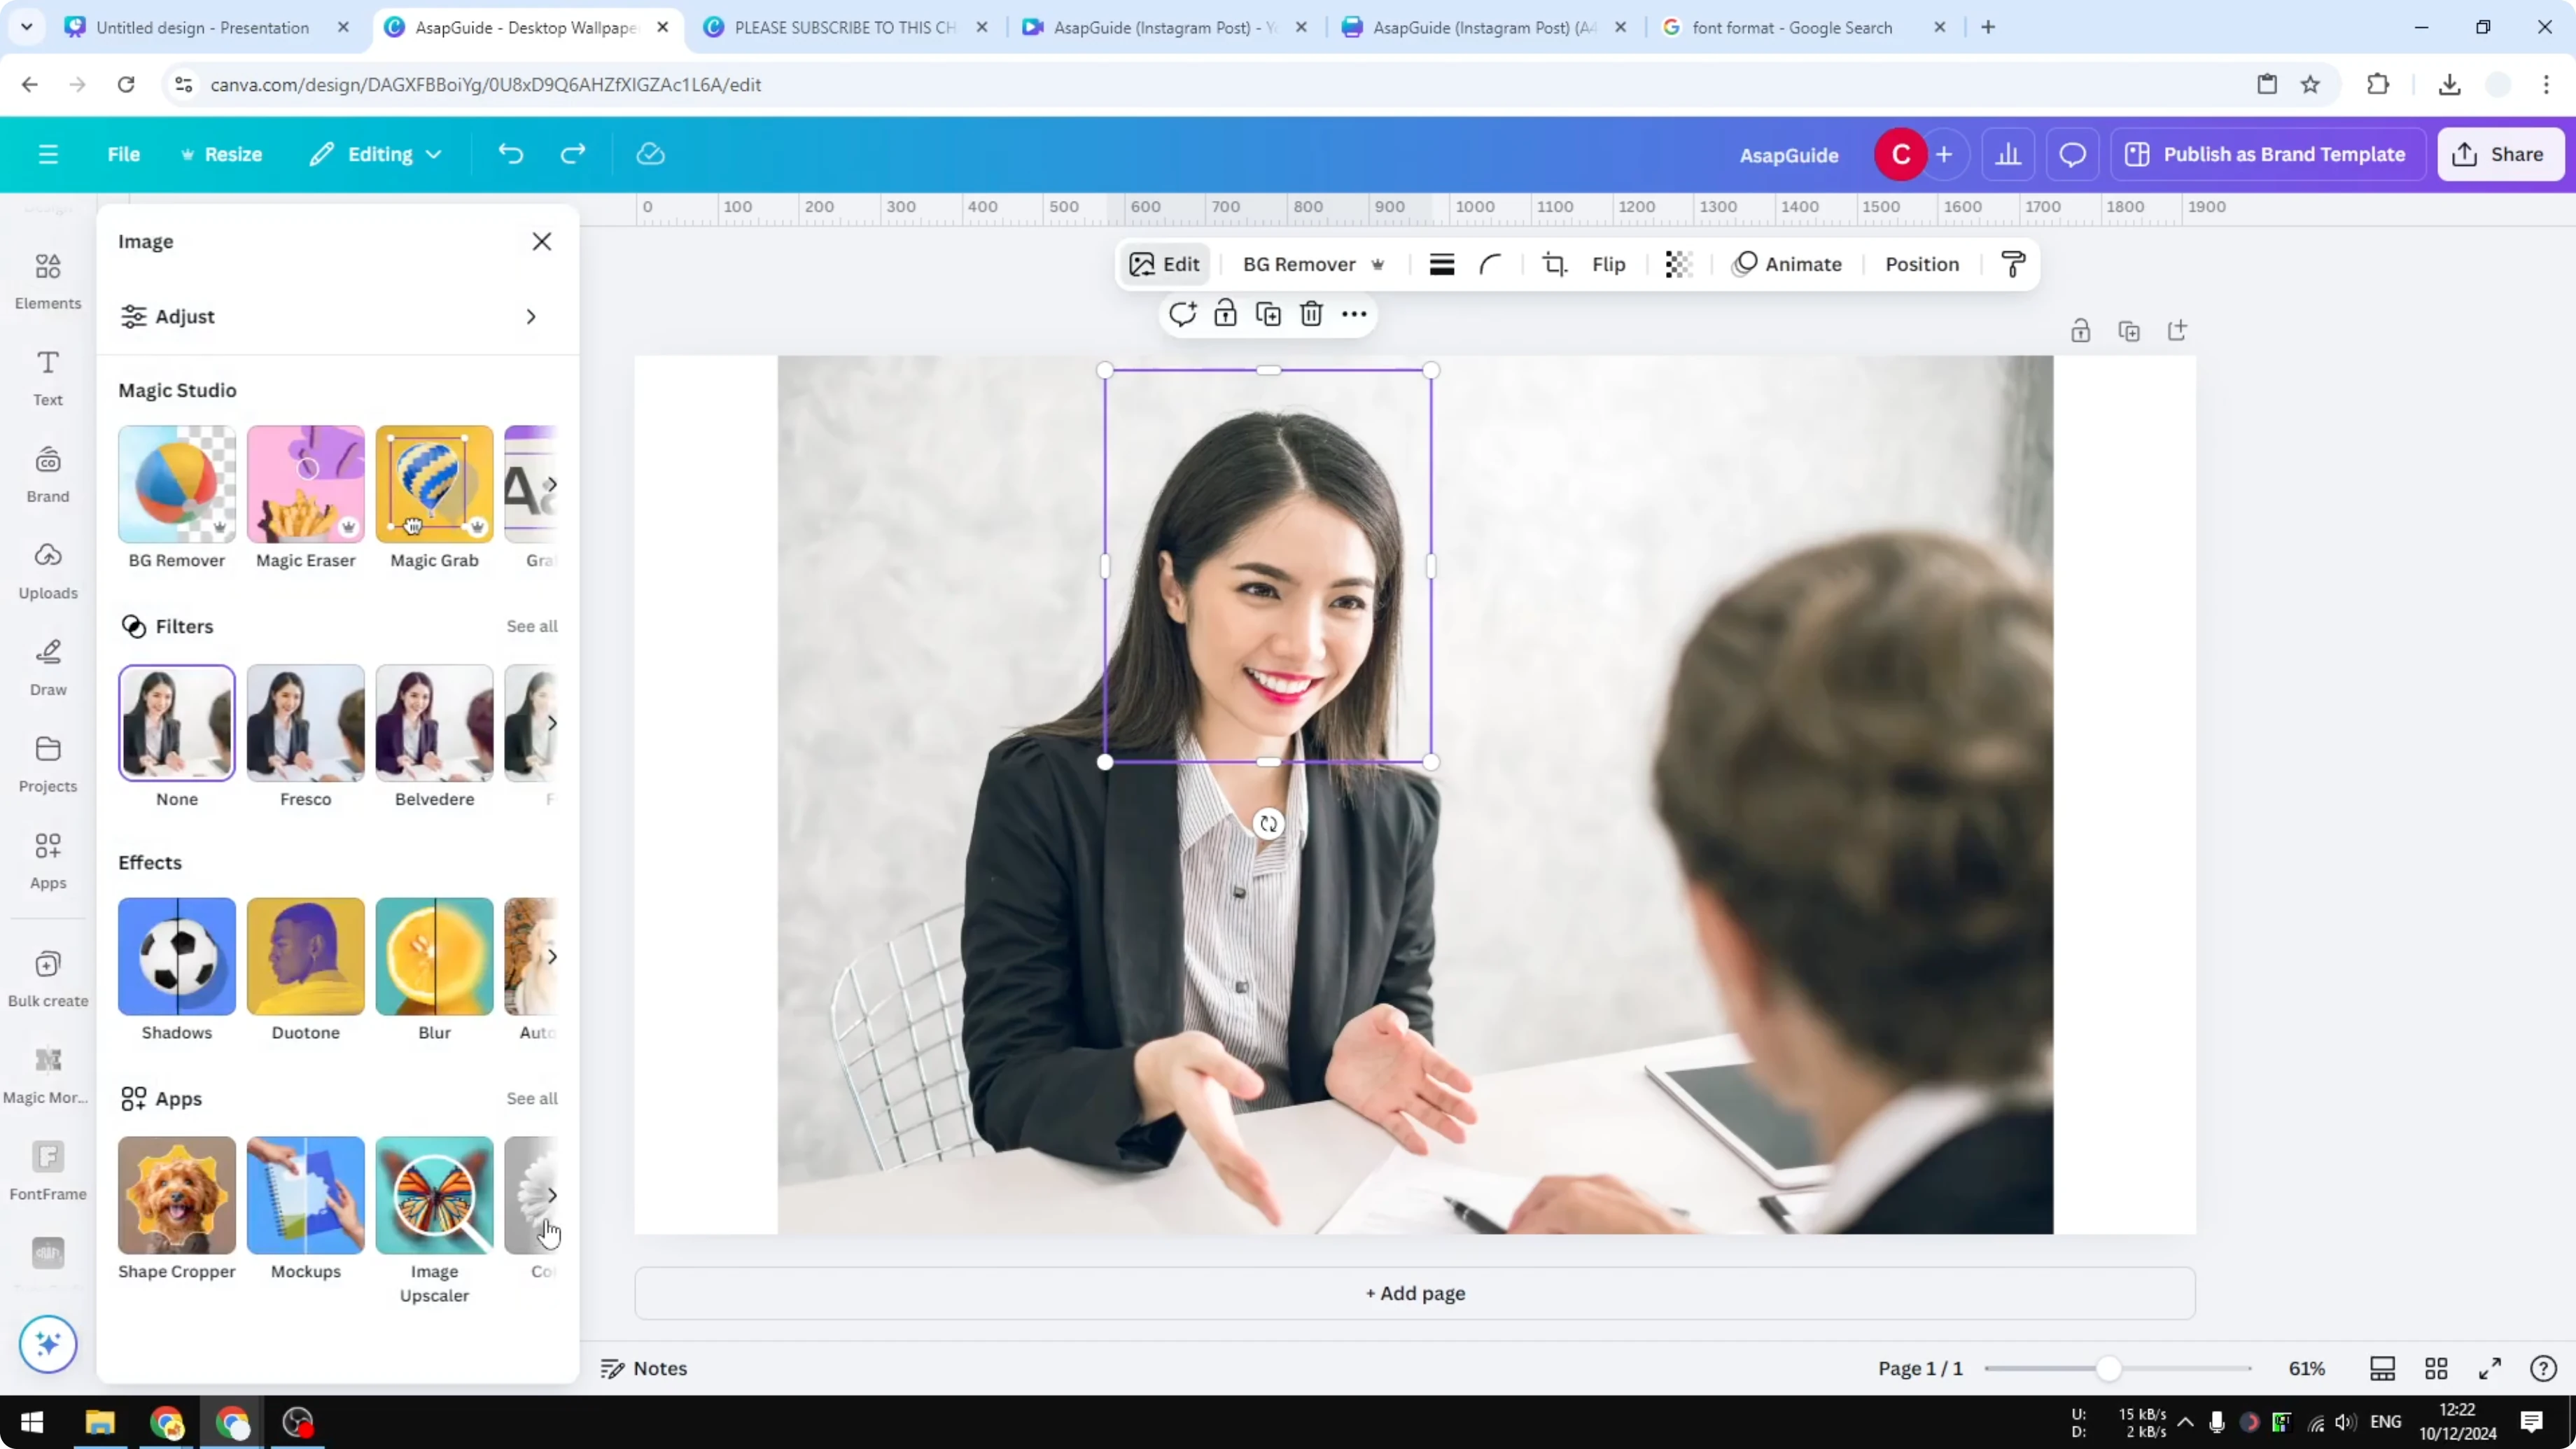Screen dimensions: 2576x1449
Task: Open the transparency control
Action: point(1678,264)
